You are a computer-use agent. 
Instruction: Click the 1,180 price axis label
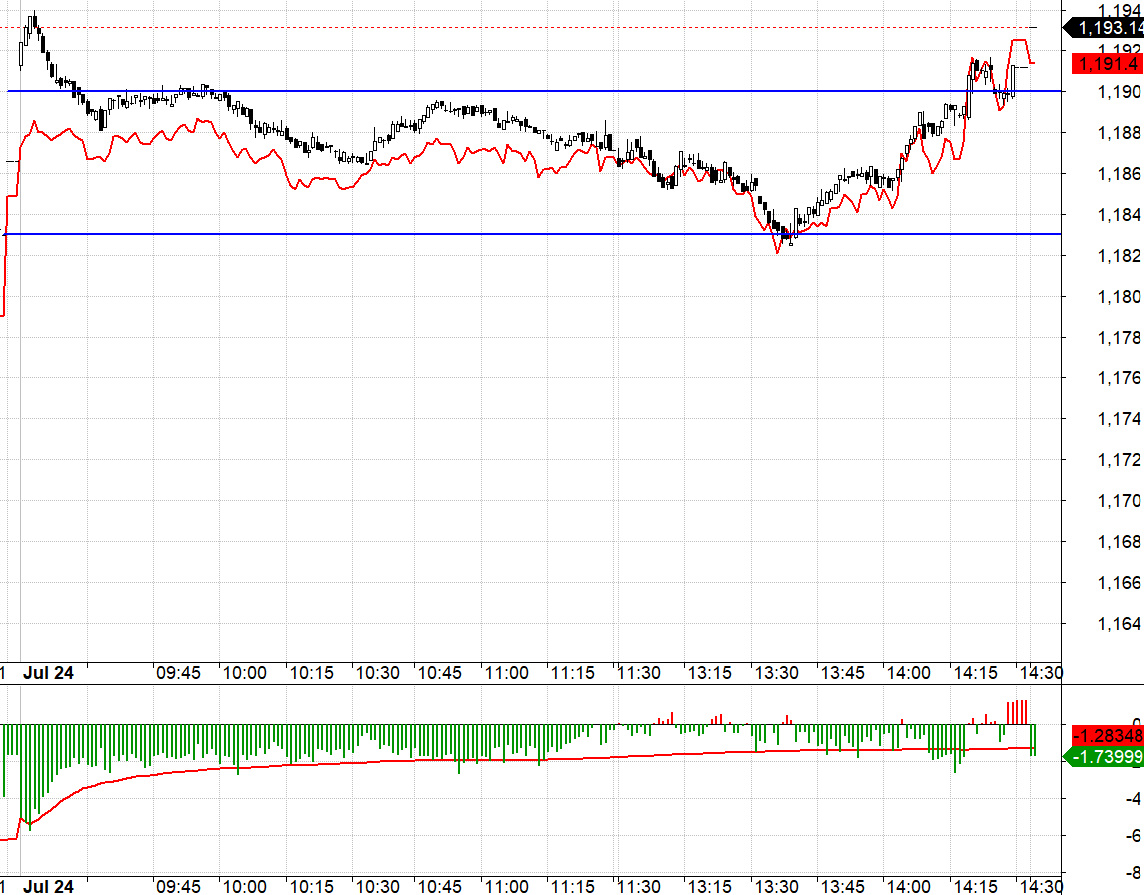[x=1119, y=297]
